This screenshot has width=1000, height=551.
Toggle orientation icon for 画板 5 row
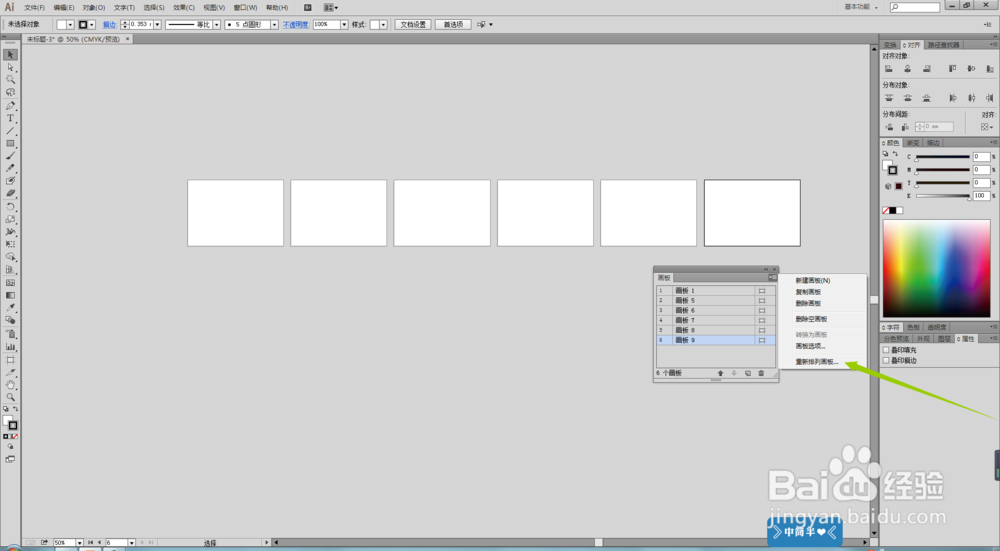click(761, 300)
